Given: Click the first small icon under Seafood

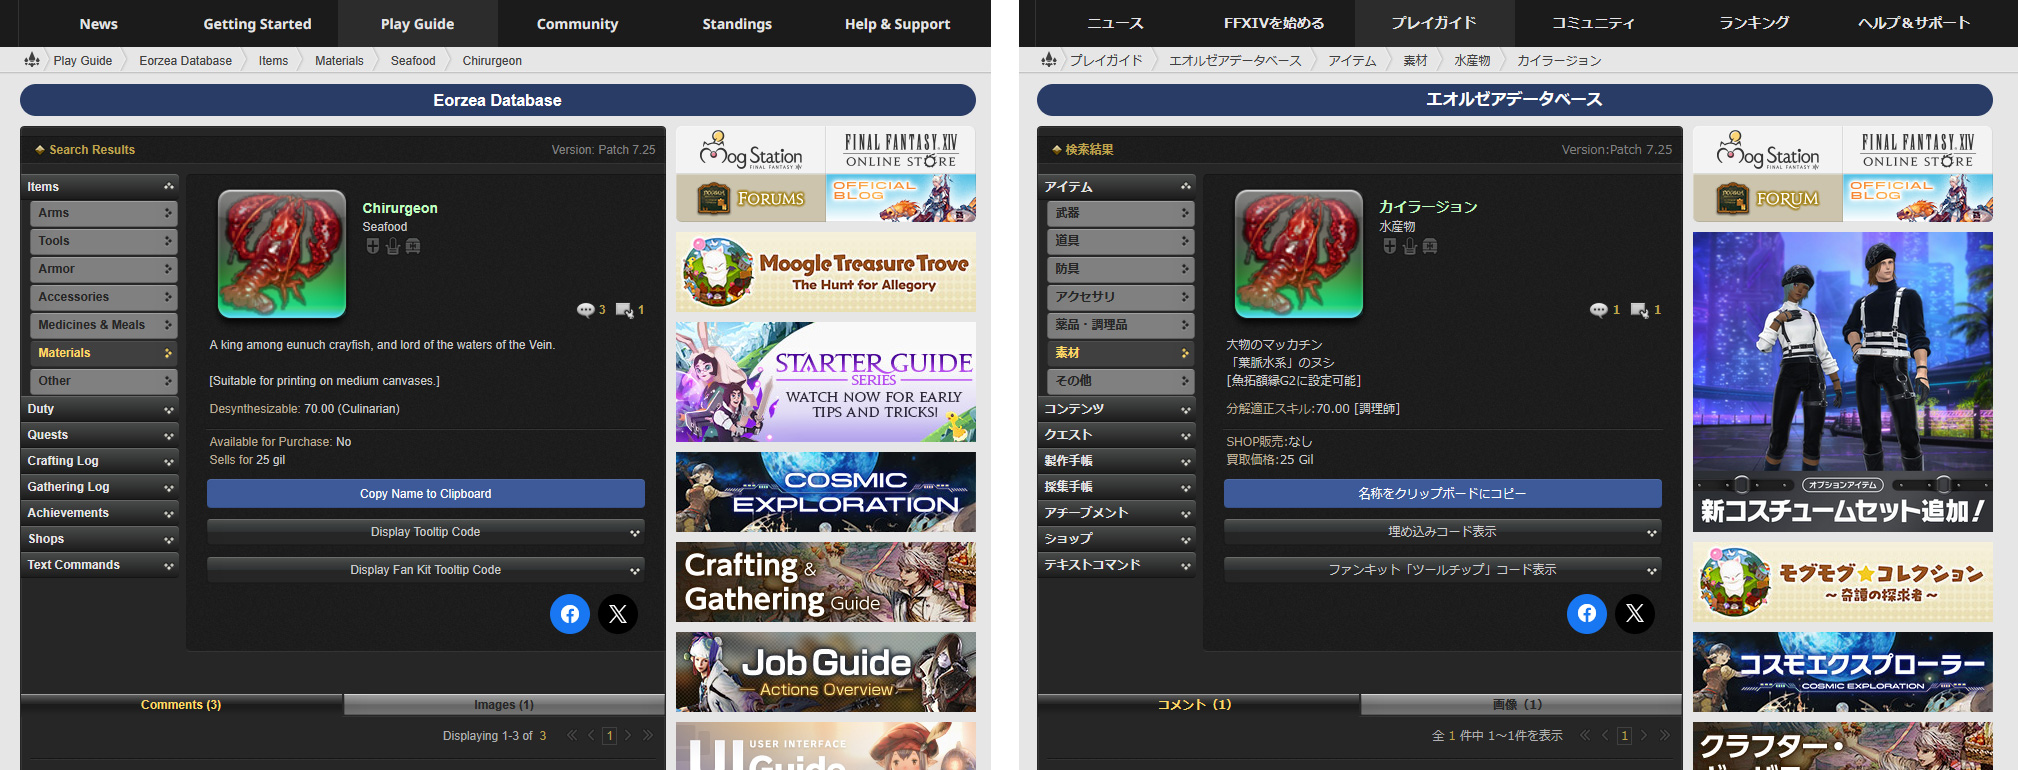Looking at the screenshot, I should [372, 246].
